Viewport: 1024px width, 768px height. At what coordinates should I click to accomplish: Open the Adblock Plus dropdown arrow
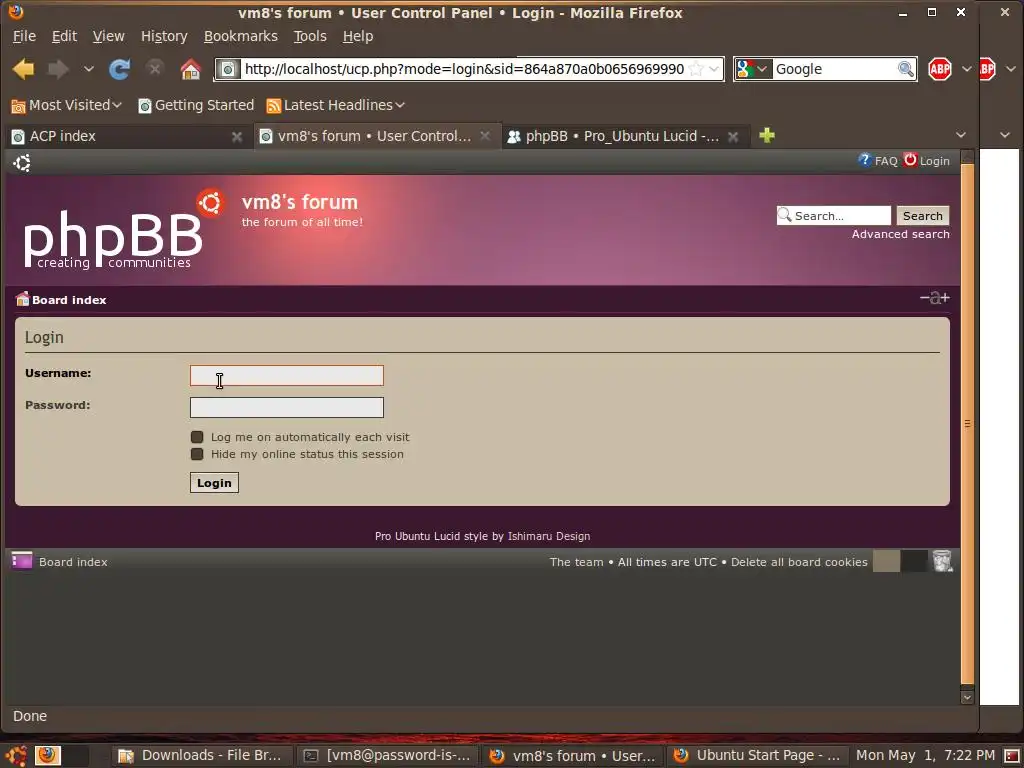click(x=966, y=69)
